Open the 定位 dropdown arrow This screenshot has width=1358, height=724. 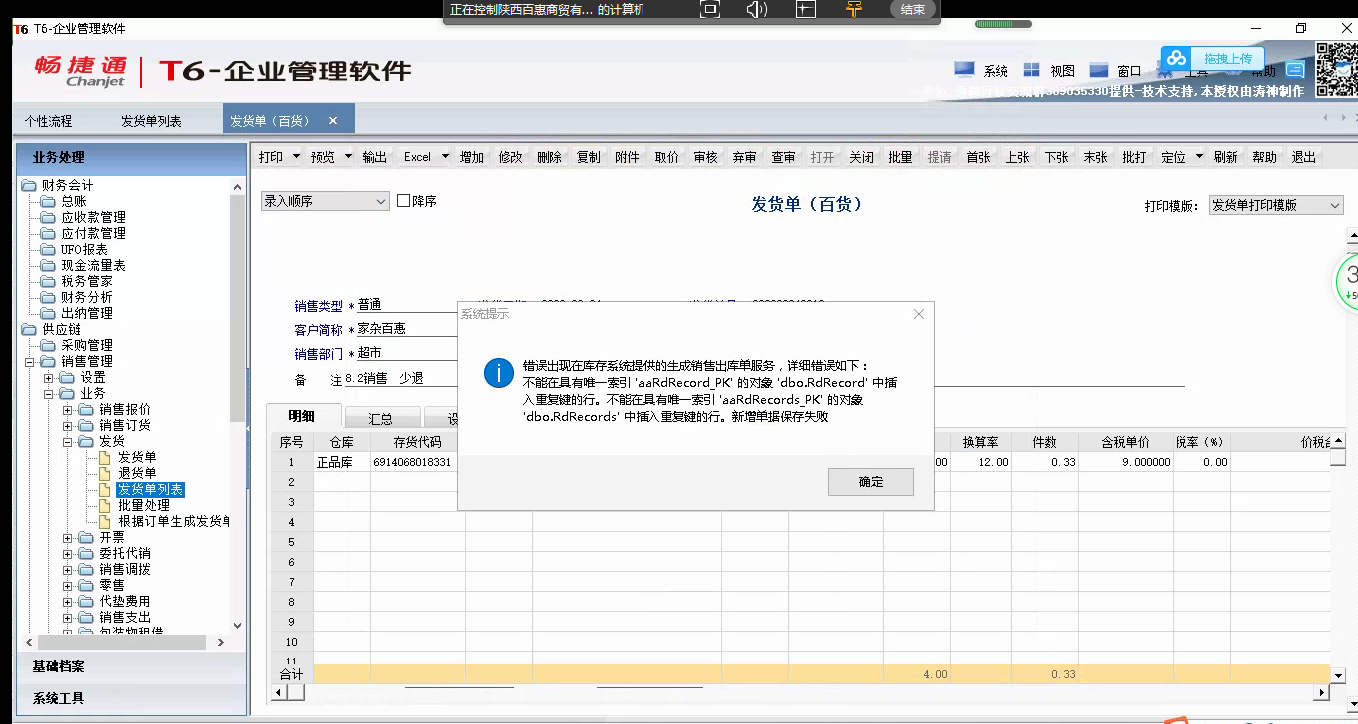click(1199, 157)
